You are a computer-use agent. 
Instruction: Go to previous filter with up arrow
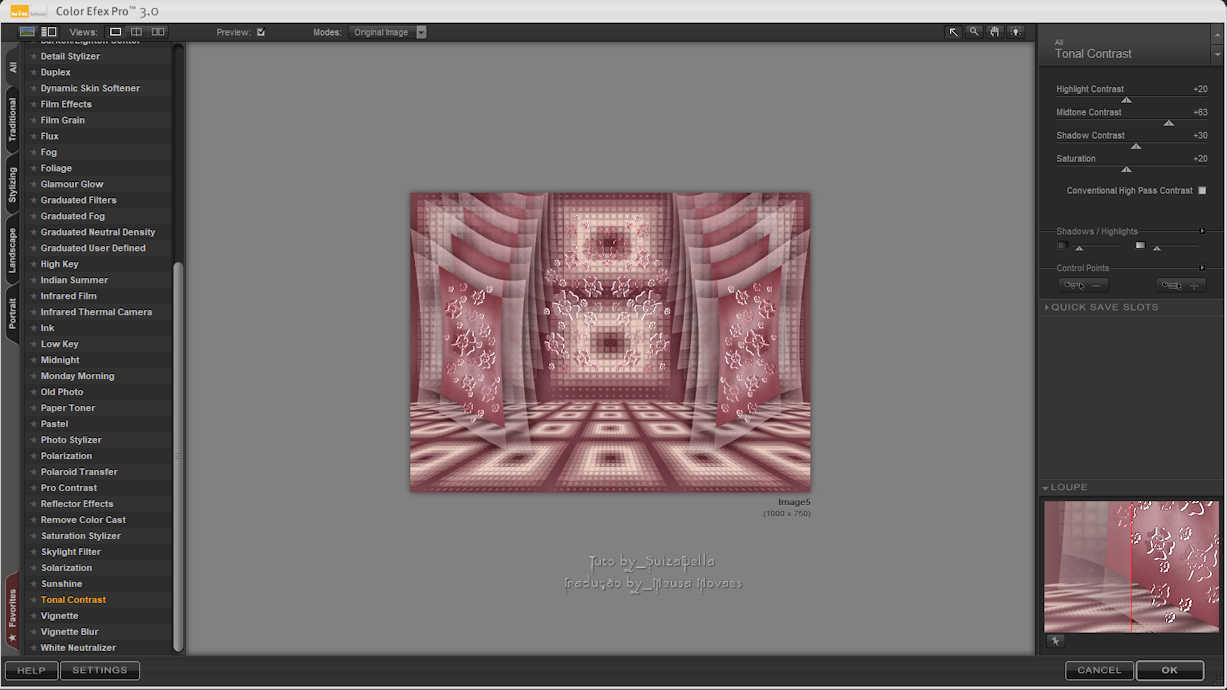pos(1216,35)
